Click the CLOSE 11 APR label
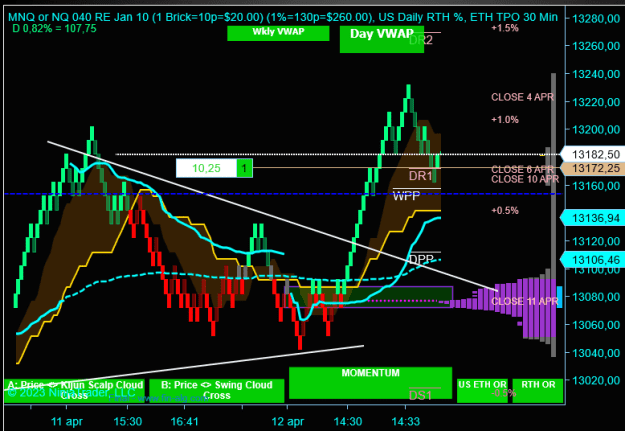 point(525,301)
